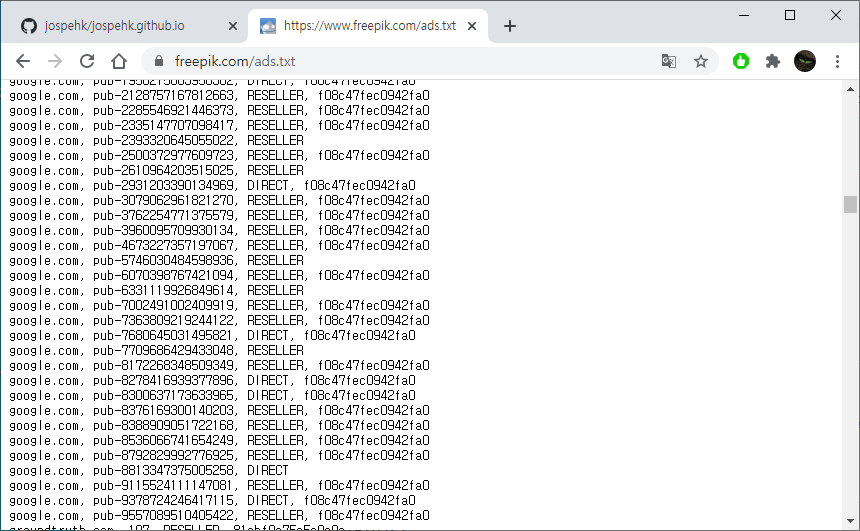Reload the freepik ads.txt page
The width and height of the screenshot is (860, 531).
tap(87, 61)
